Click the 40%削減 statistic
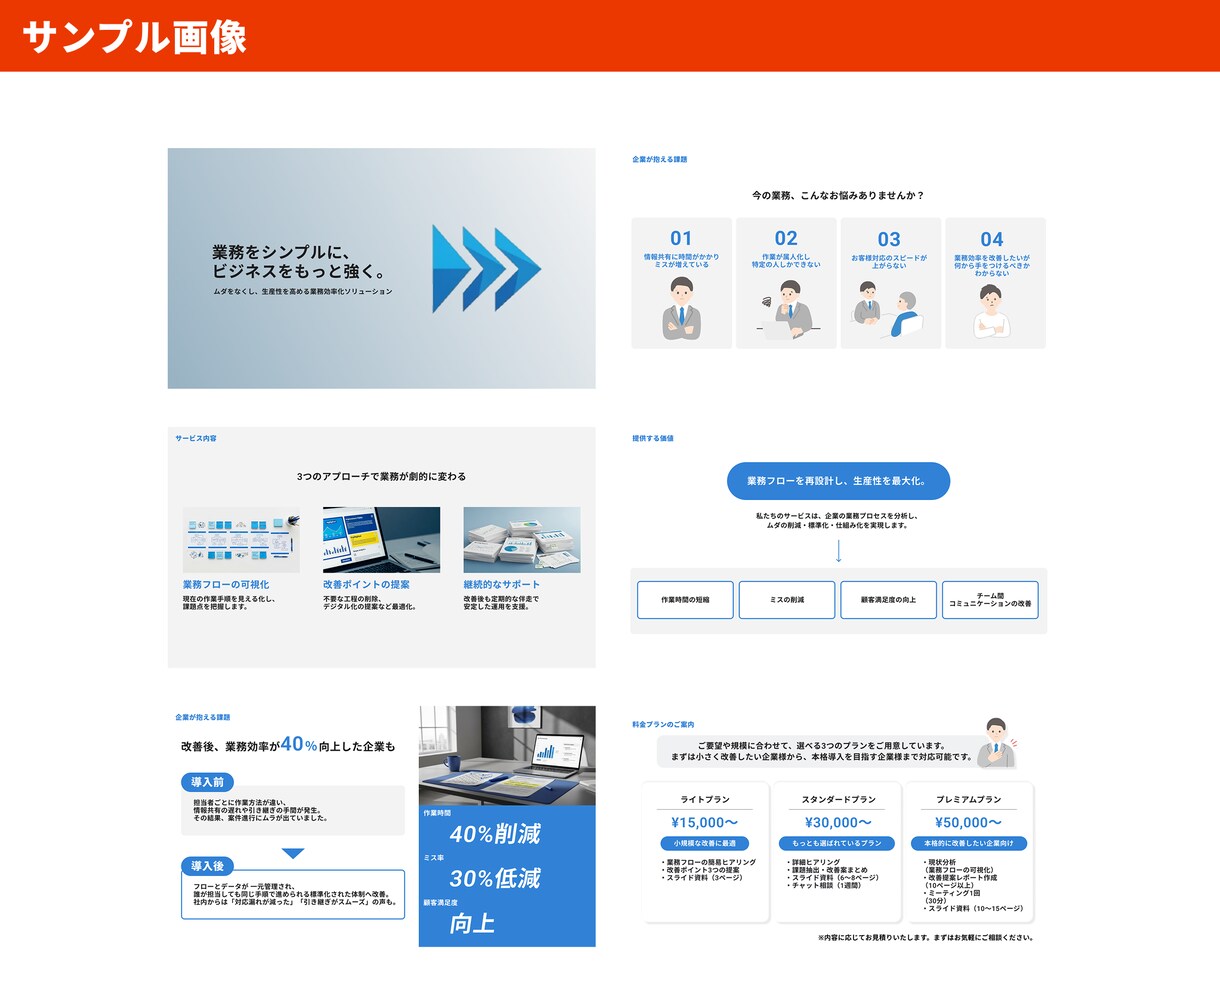This screenshot has height=1008, width=1220. [495, 834]
